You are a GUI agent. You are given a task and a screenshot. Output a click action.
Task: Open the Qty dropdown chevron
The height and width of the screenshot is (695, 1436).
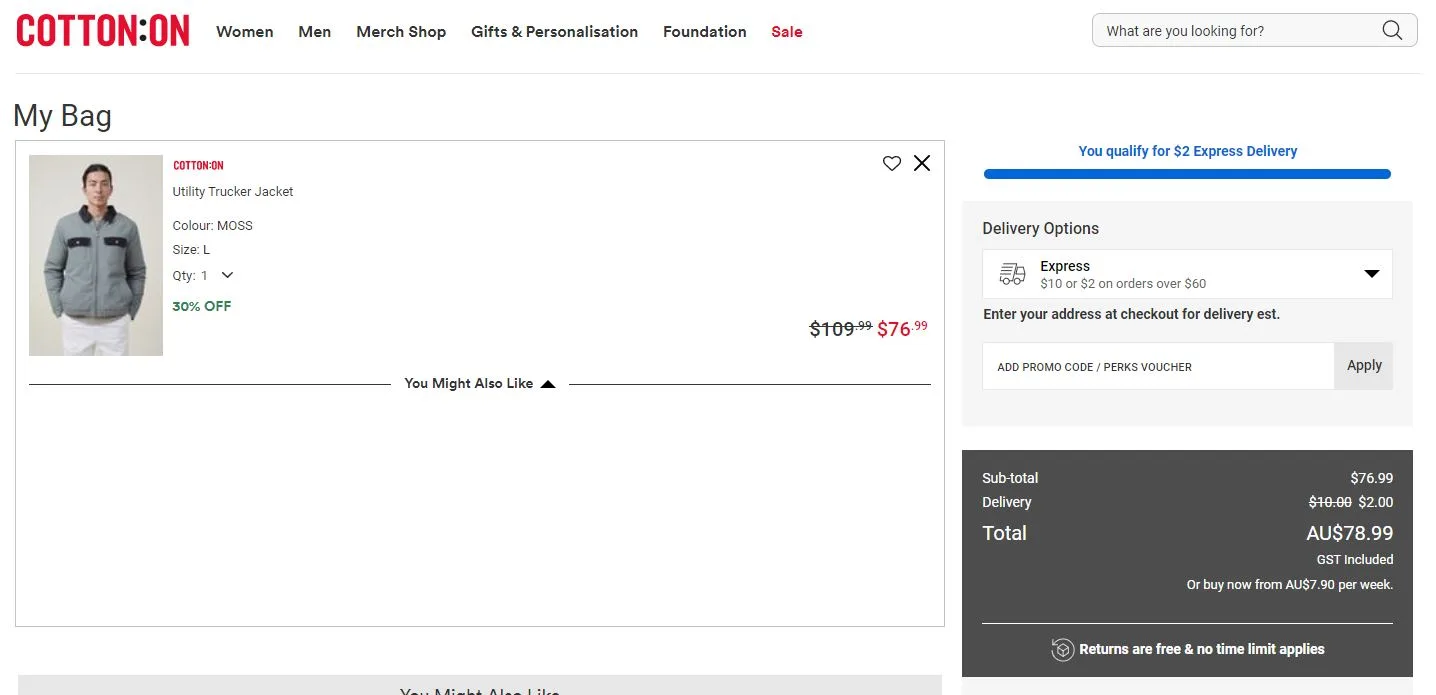click(227, 275)
